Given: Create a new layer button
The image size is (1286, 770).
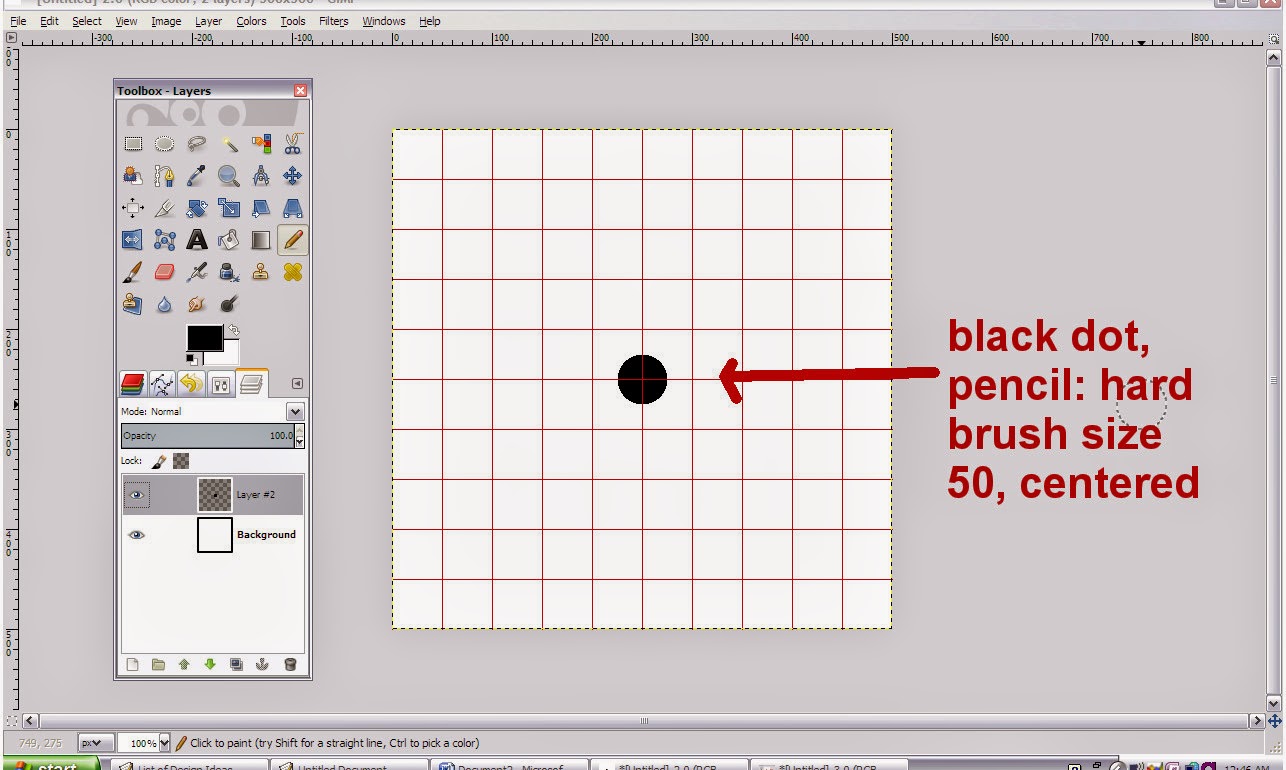Looking at the screenshot, I should point(132,664).
